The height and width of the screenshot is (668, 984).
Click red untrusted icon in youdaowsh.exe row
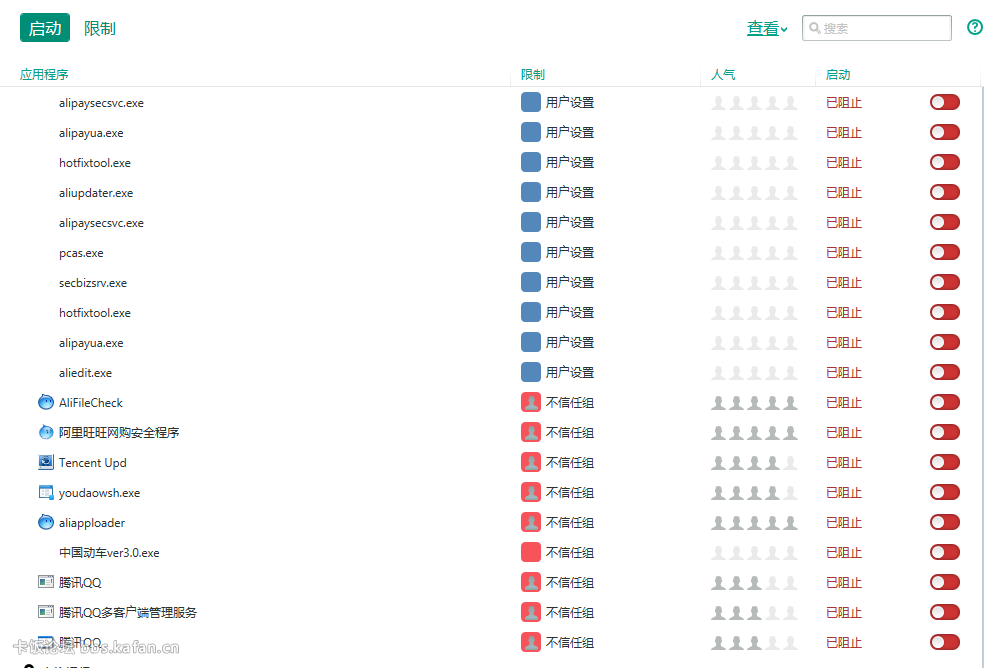point(531,492)
